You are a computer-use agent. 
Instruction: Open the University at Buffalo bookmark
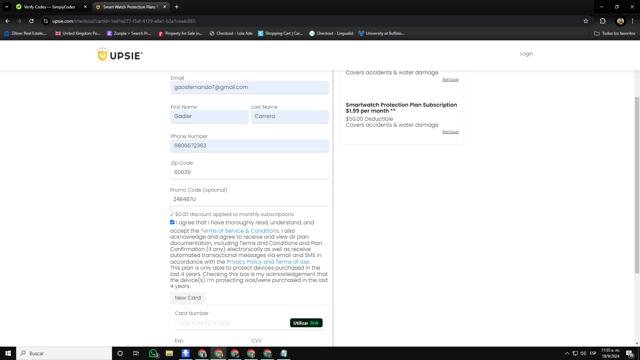click(x=382, y=33)
